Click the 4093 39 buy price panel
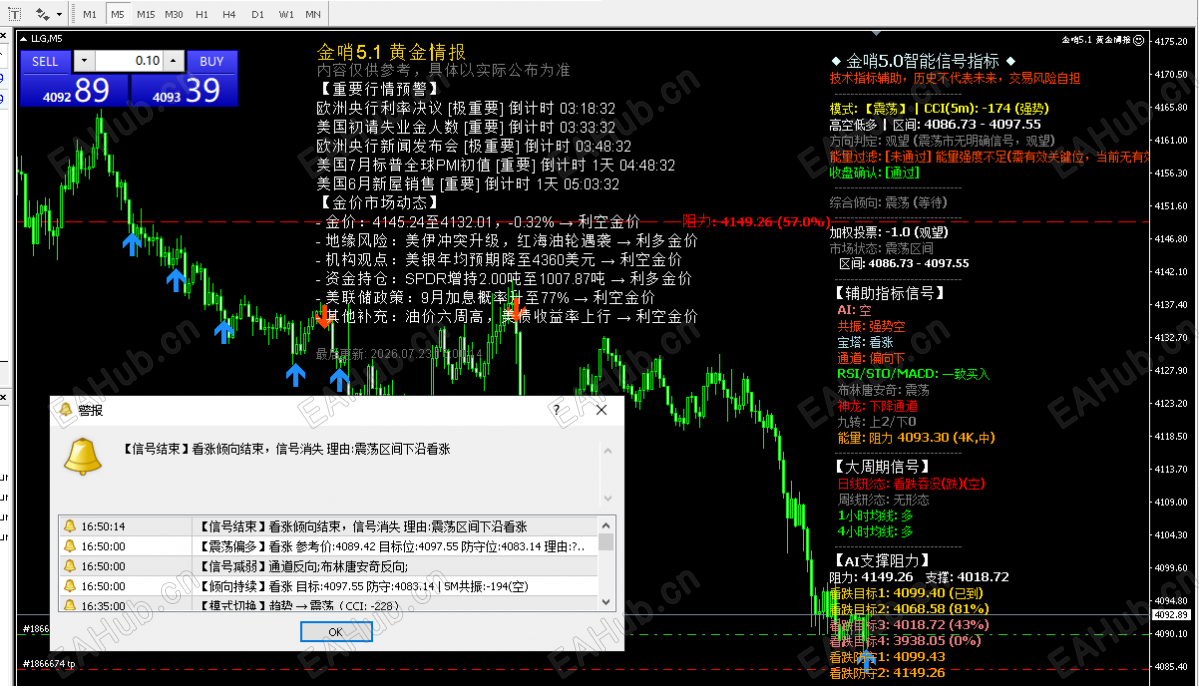 [184, 90]
